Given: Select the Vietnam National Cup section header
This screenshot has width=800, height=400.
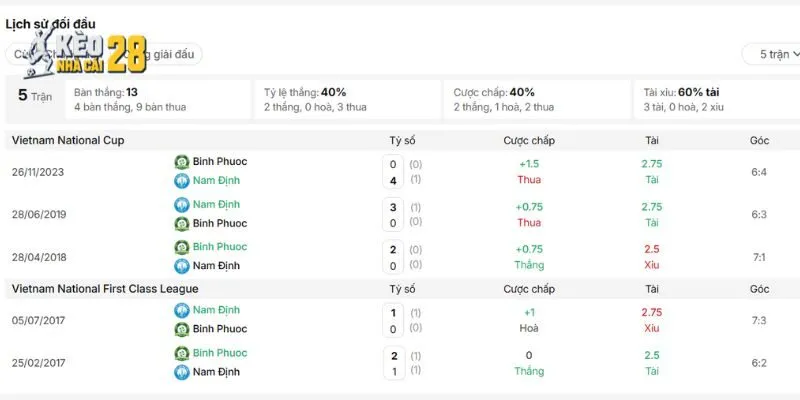Looking at the screenshot, I should click(x=68, y=140).
